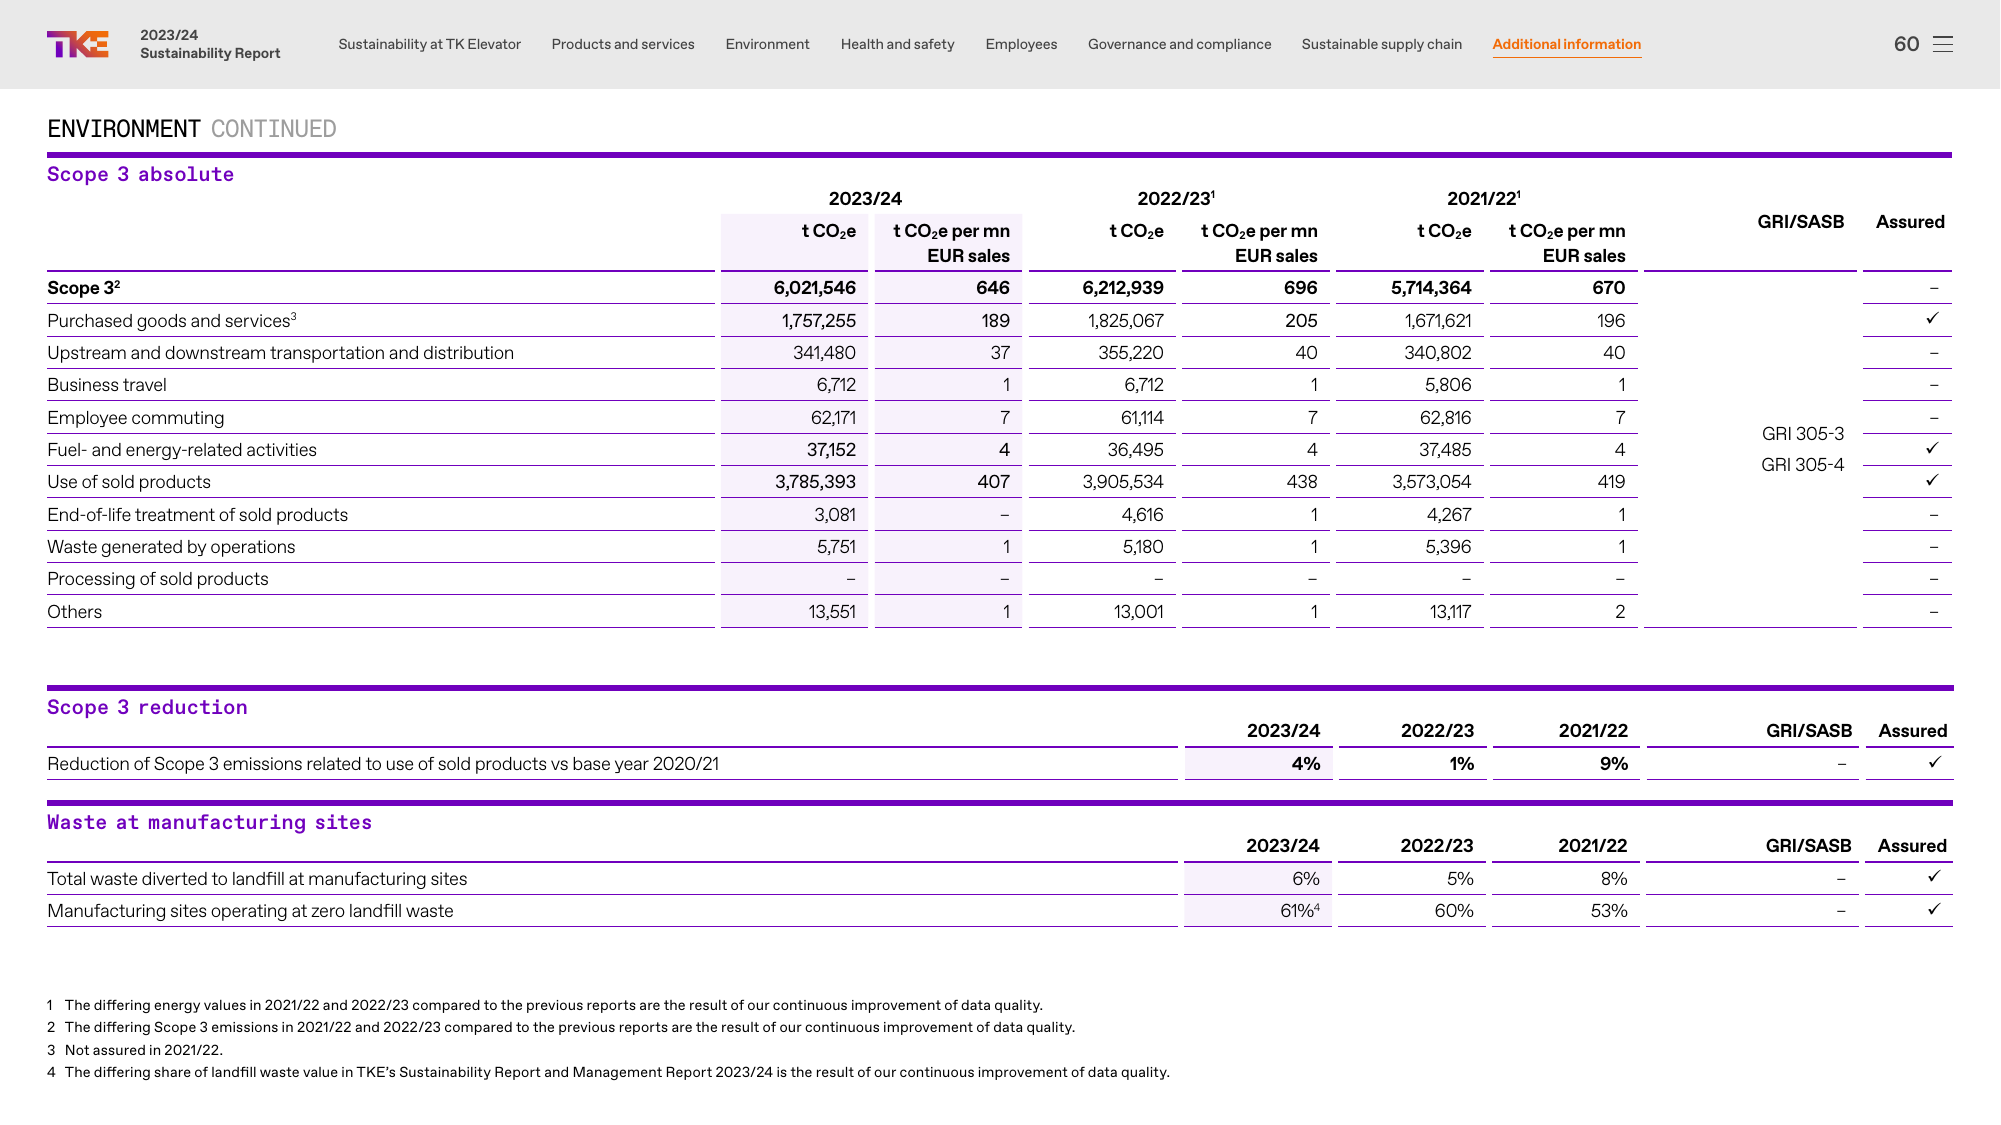Image resolution: width=2001 pixels, height=1125 pixels.
Task: Click page number 60
Action: pos(1906,44)
